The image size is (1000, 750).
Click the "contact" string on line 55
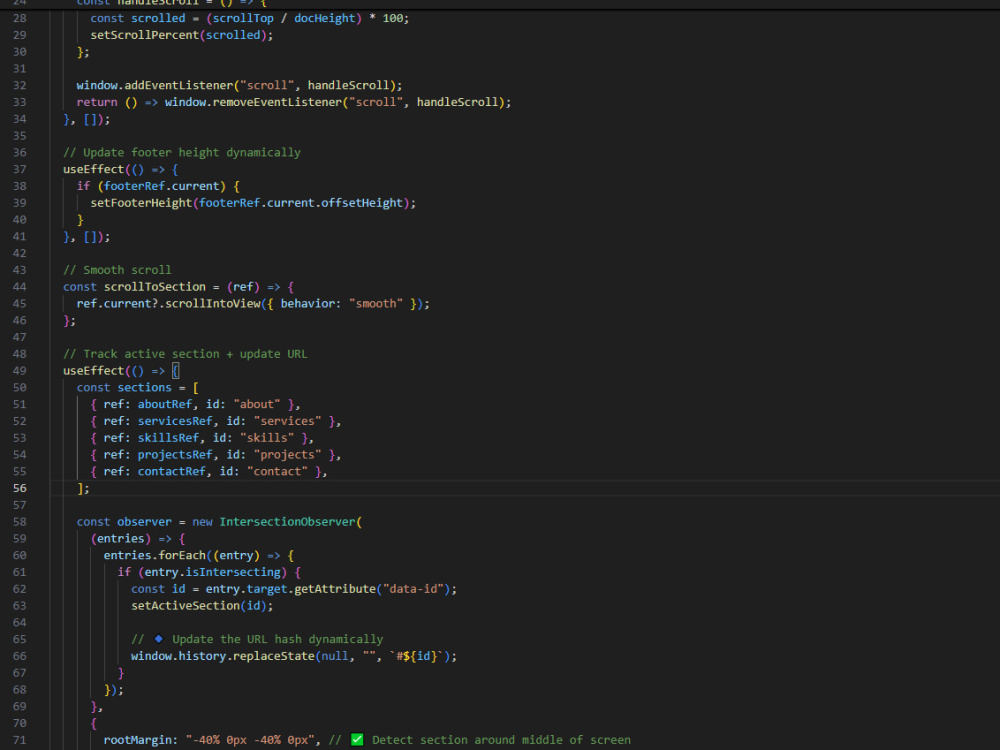click(277, 471)
